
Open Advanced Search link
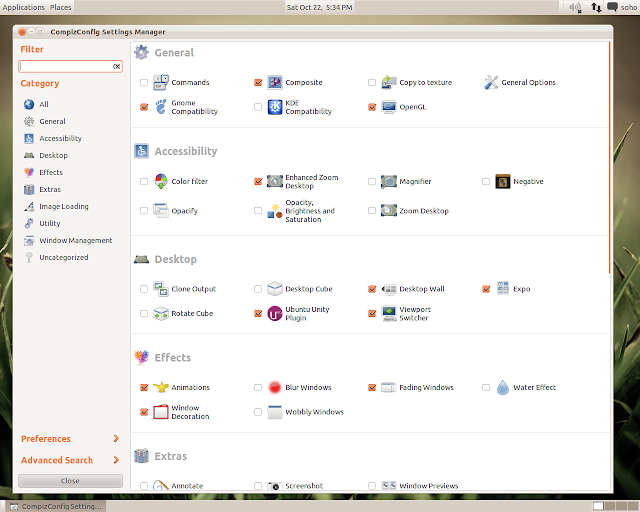click(x=57, y=460)
